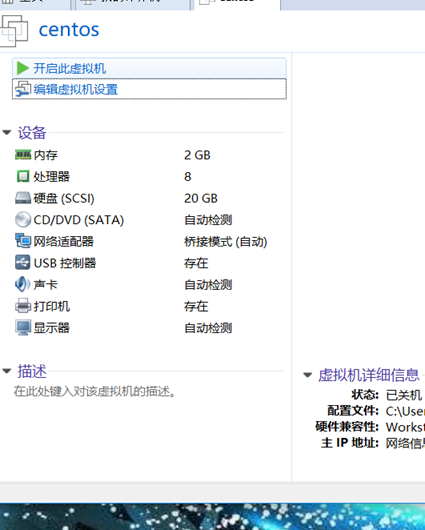Click the 虚拟机详细信息 heading
This screenshot has height=530, width=425.
369,375
